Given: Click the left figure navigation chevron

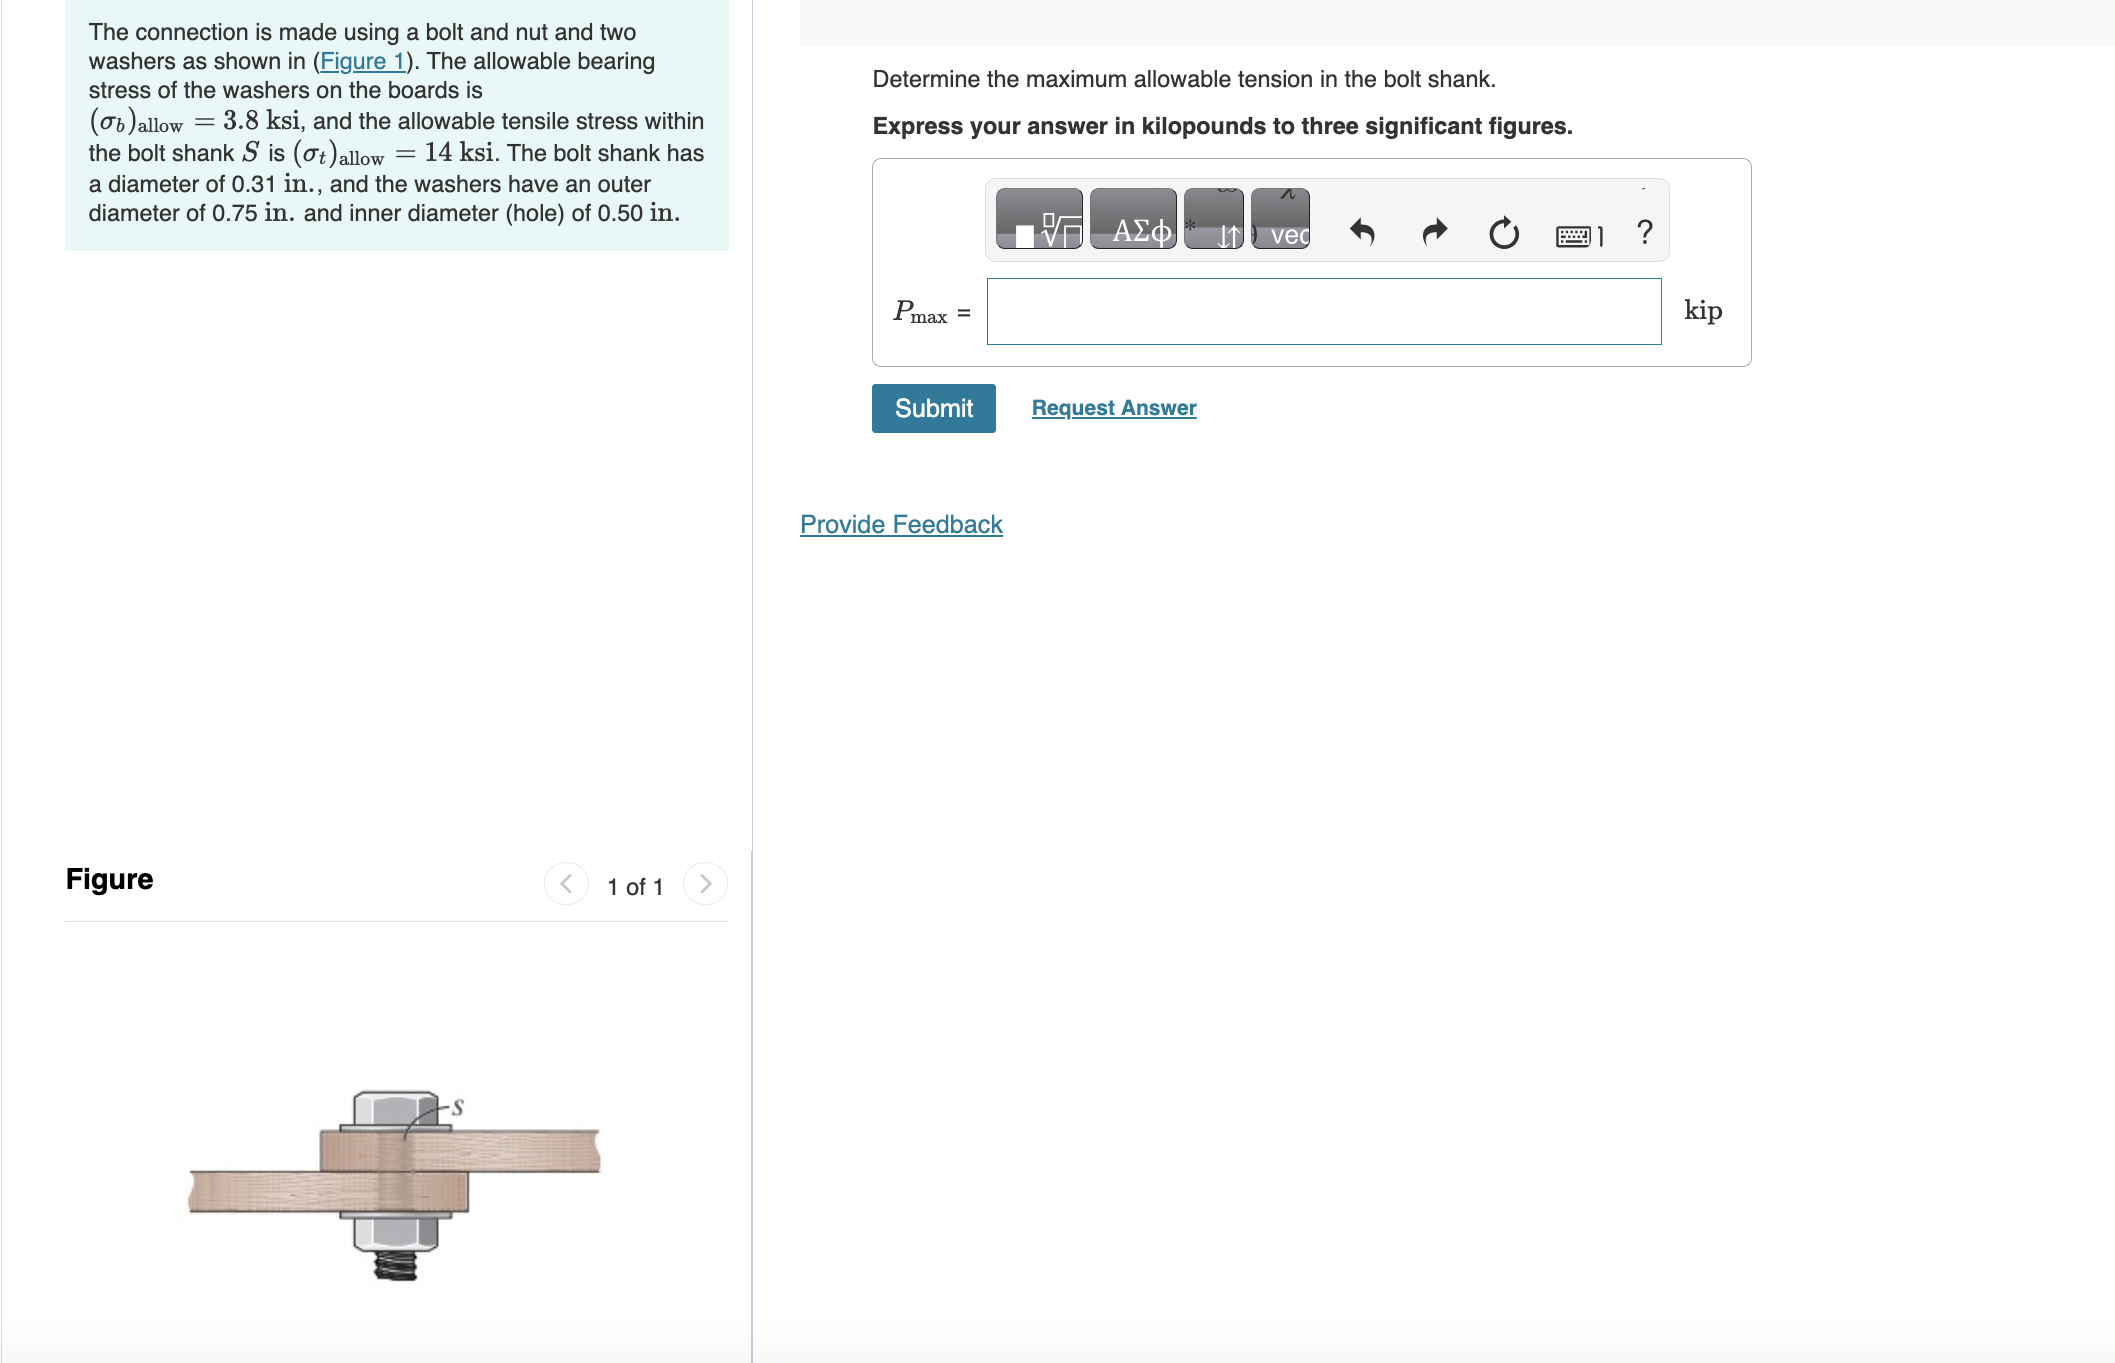Looking at the screenshot, I should tap(566, 884).
